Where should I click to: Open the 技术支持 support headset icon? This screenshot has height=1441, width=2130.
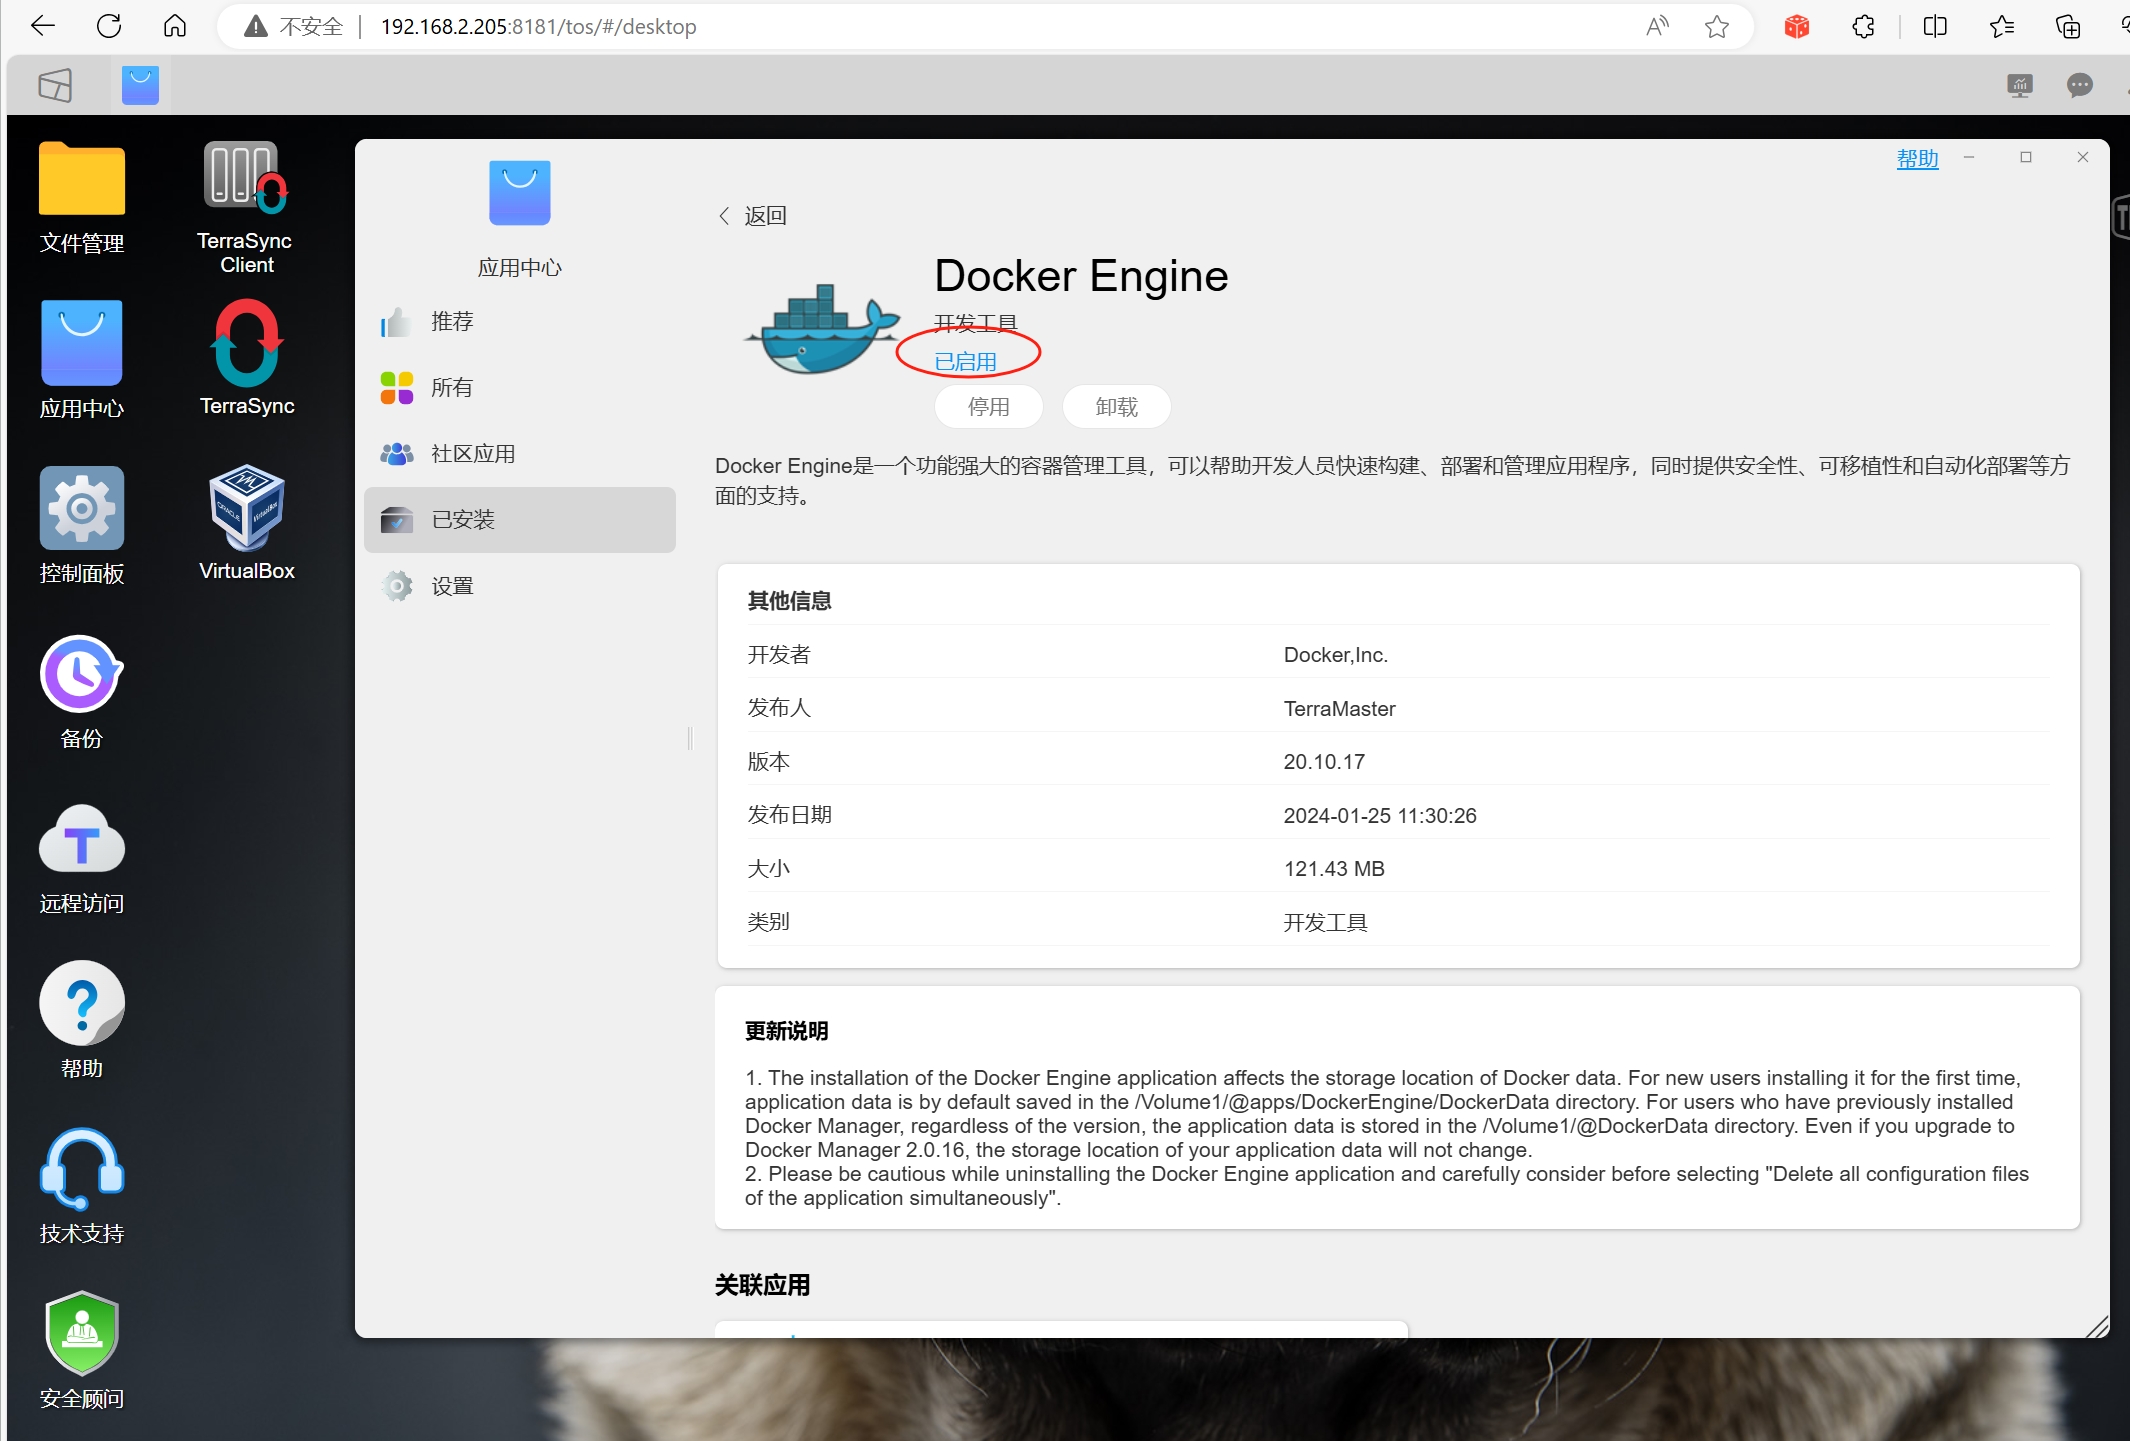pyautogui.click(x=82, y=1169)
